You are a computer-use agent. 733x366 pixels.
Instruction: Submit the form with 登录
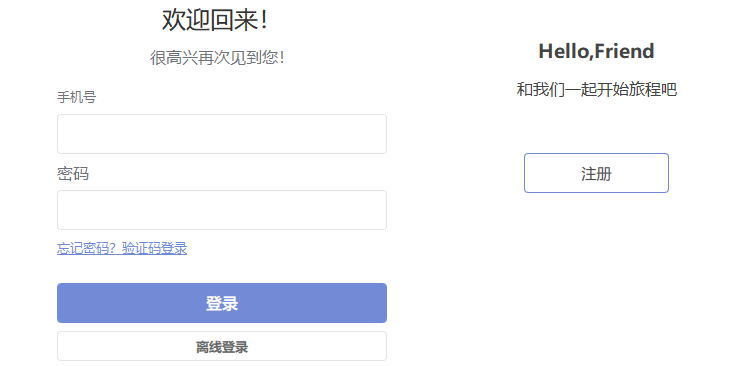222,303
